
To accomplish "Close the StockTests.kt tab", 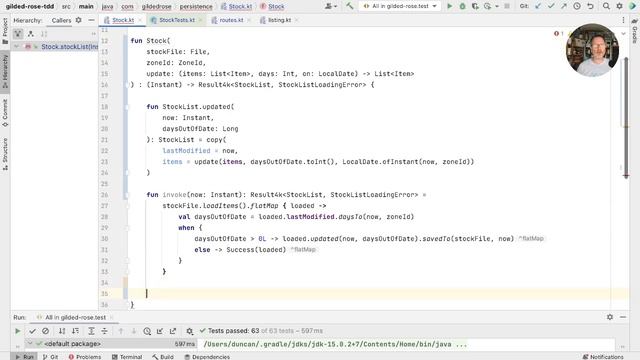I will point(200,20).
